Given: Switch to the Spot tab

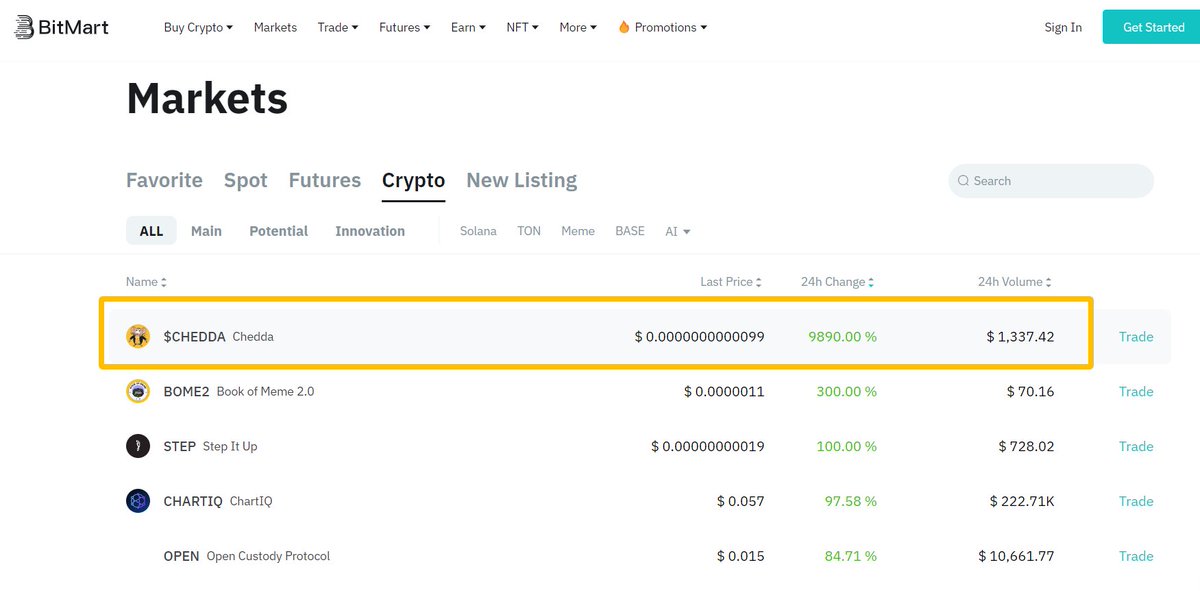Looking at the screenshot, I should [246, 180].
